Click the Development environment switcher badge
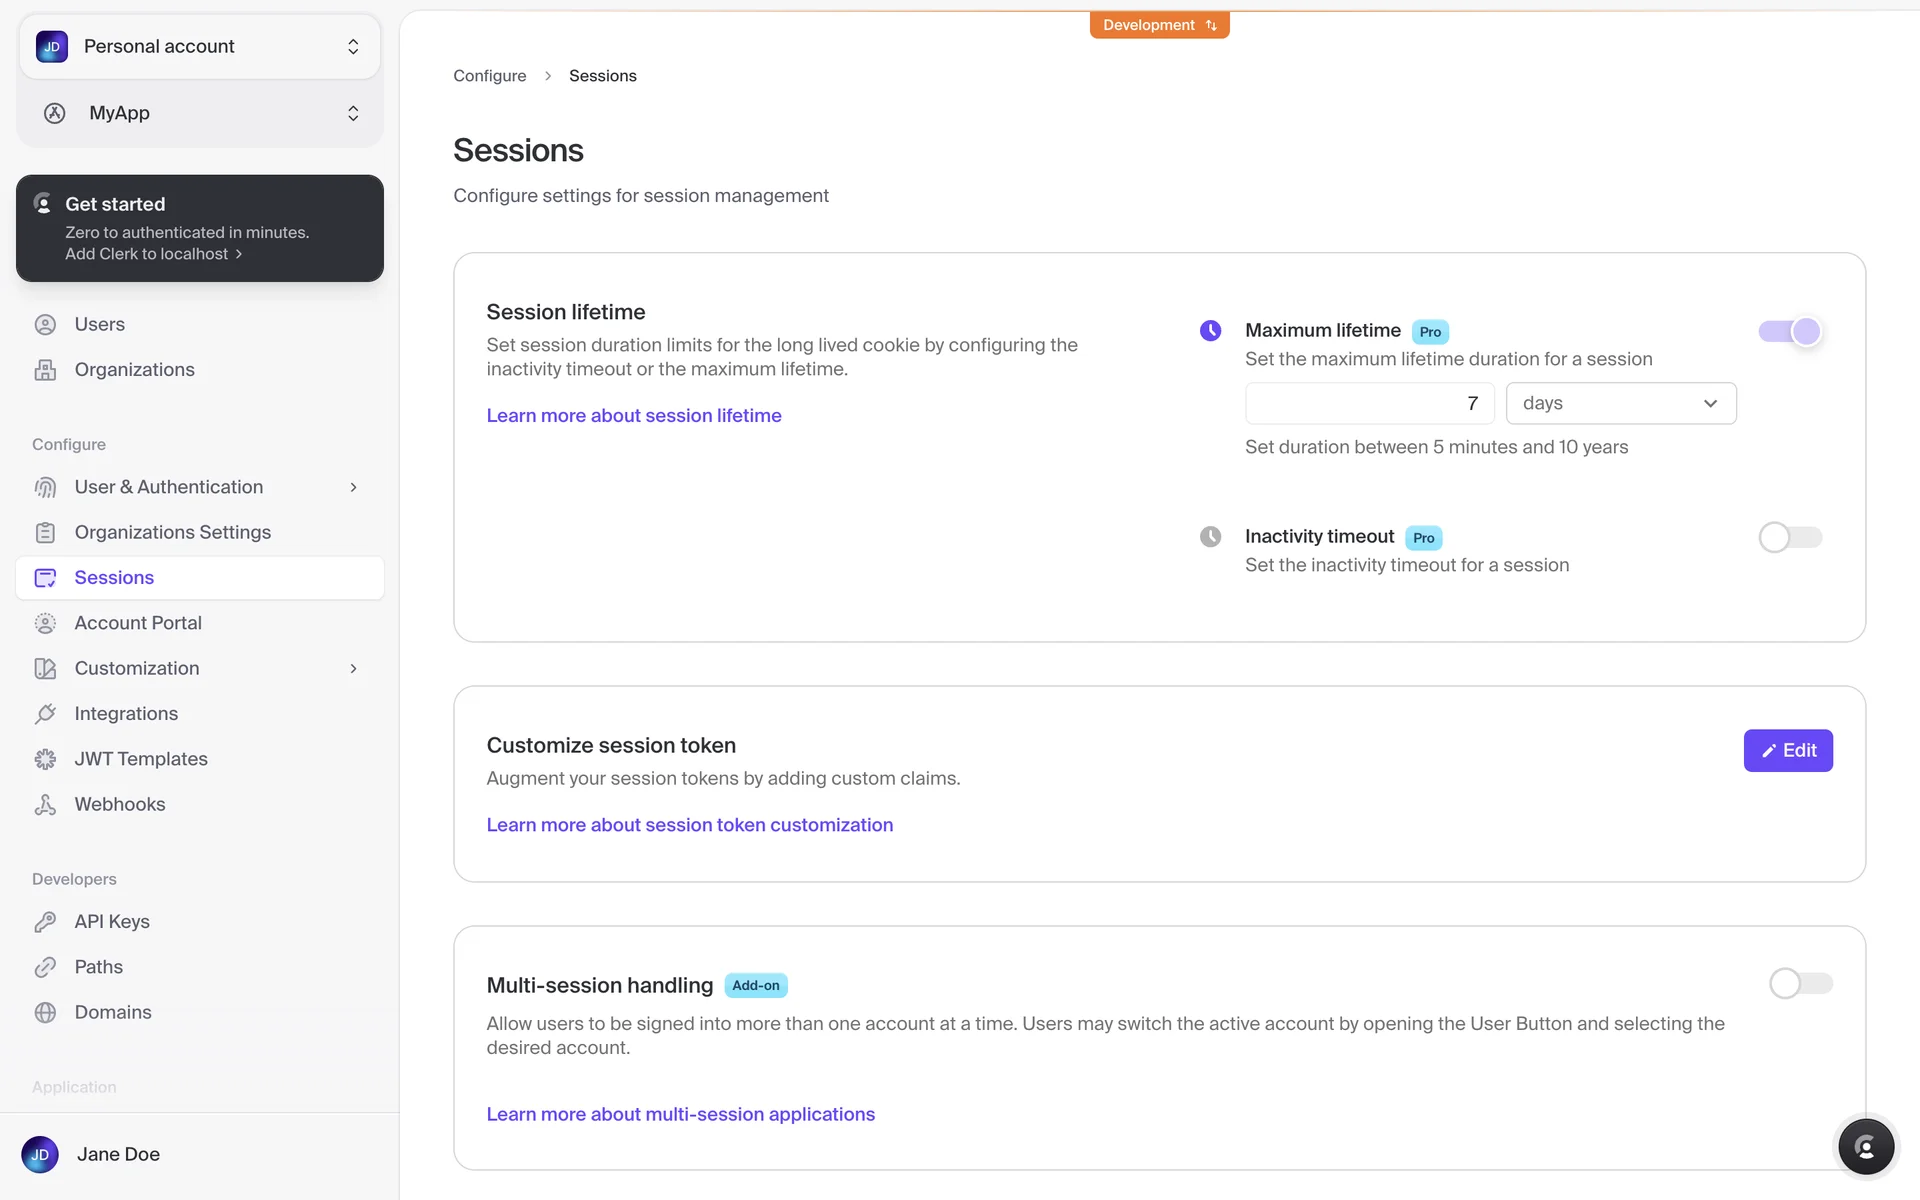Viewport: 1920px width, 1200px height. [1159, 25]
